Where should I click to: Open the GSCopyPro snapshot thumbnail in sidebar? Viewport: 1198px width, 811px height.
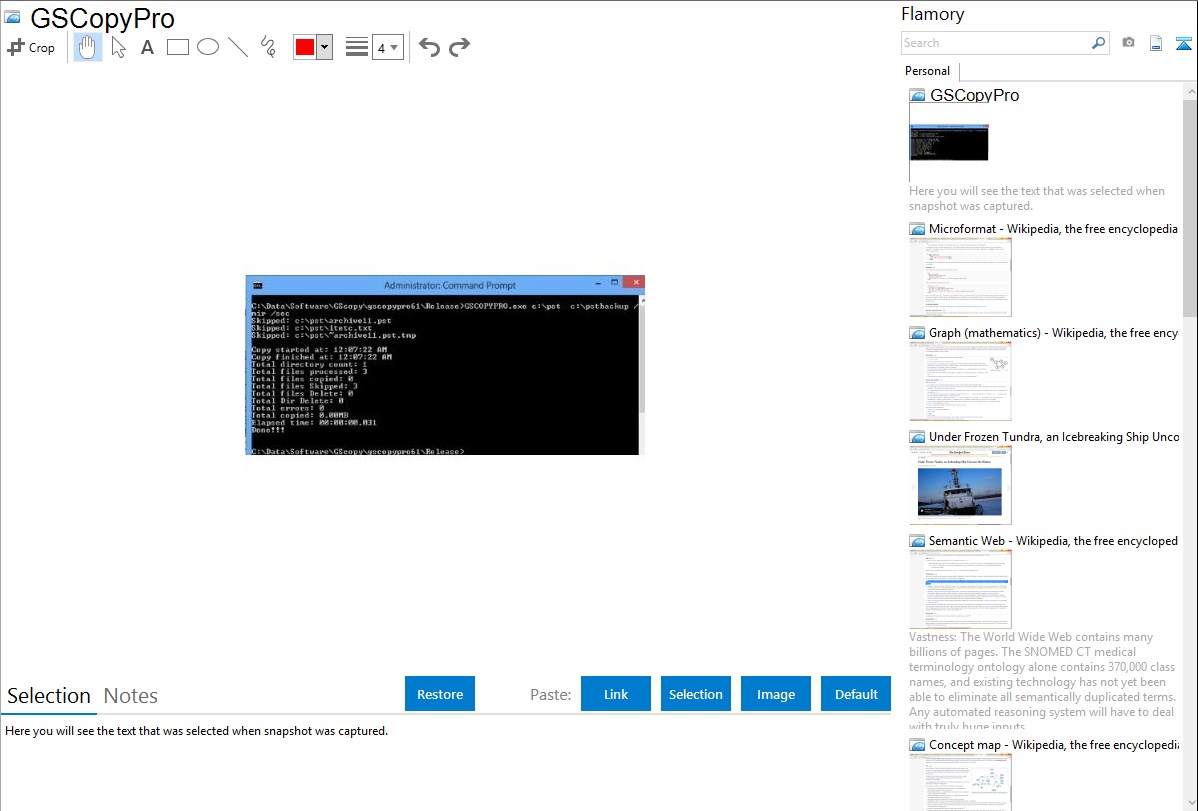click(949, 143)
